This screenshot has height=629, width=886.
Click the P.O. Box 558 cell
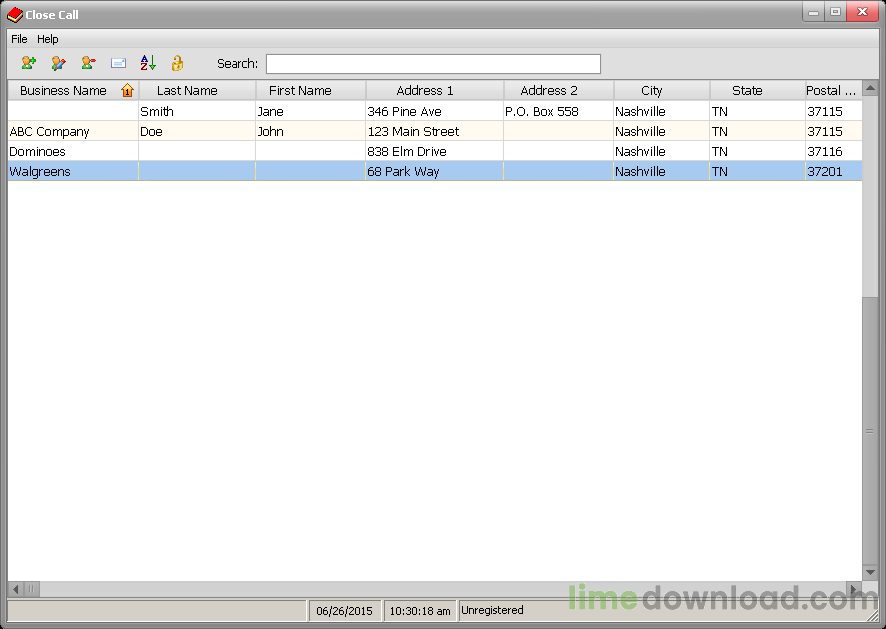558,111
